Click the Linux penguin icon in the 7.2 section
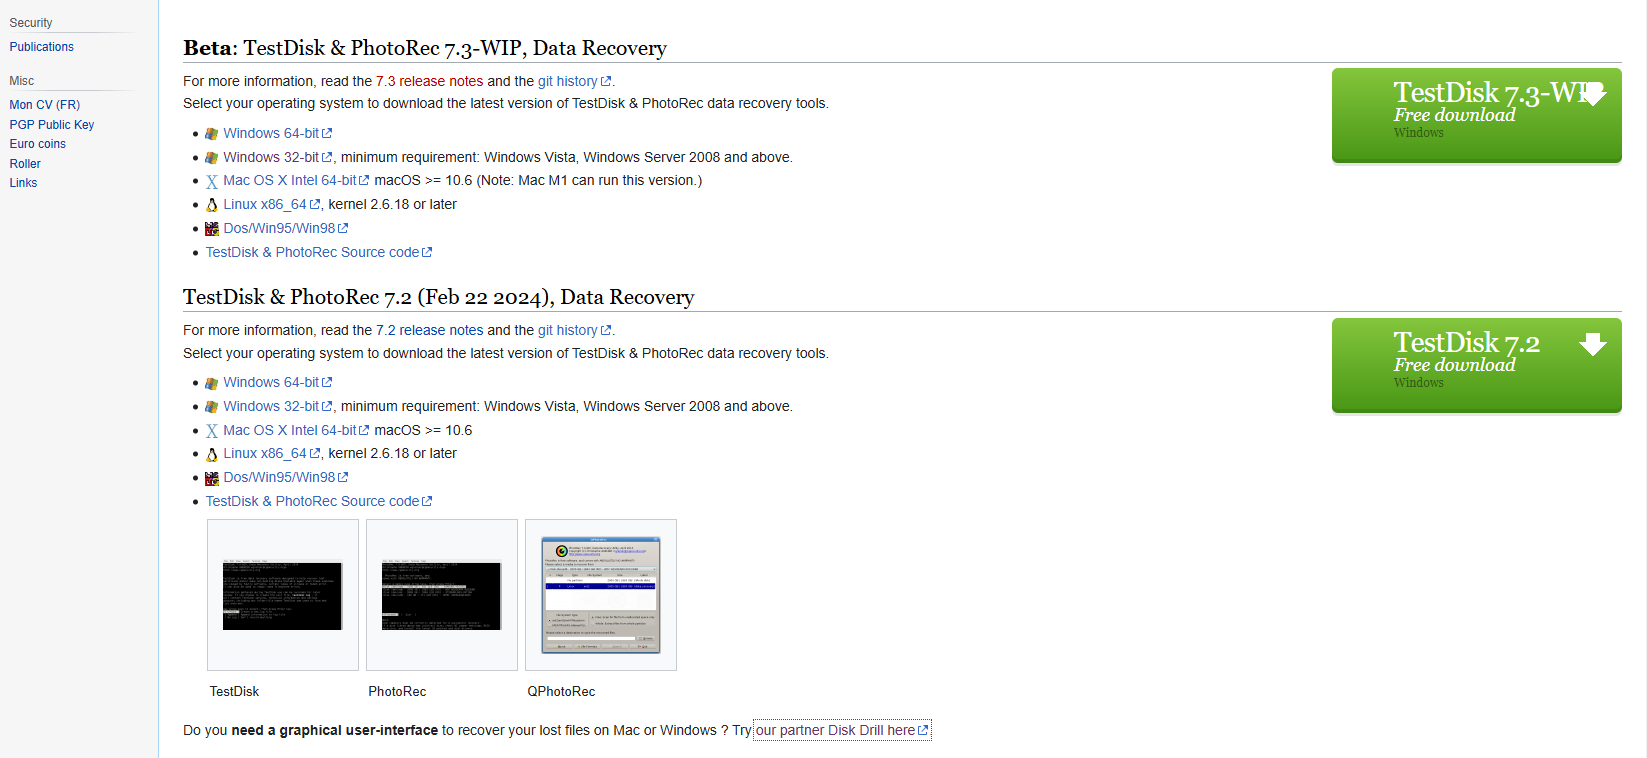This screenshot has width=1647, height=758. 212,454
